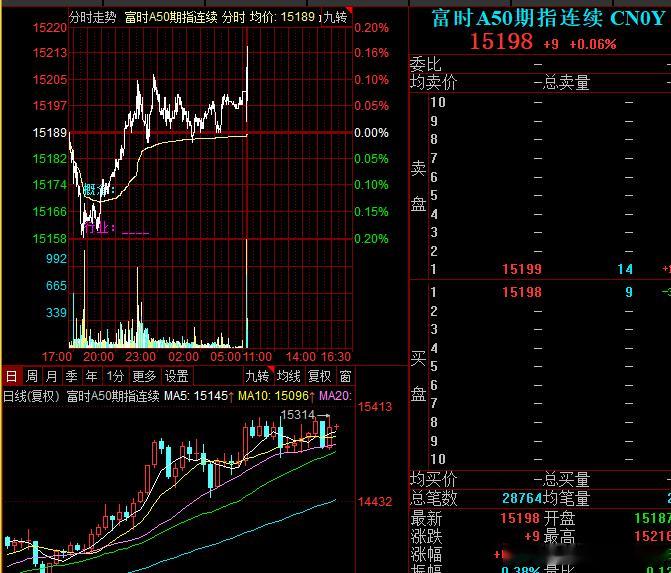
Task: Click the 992 volume axis label
Action: (56, 258)
